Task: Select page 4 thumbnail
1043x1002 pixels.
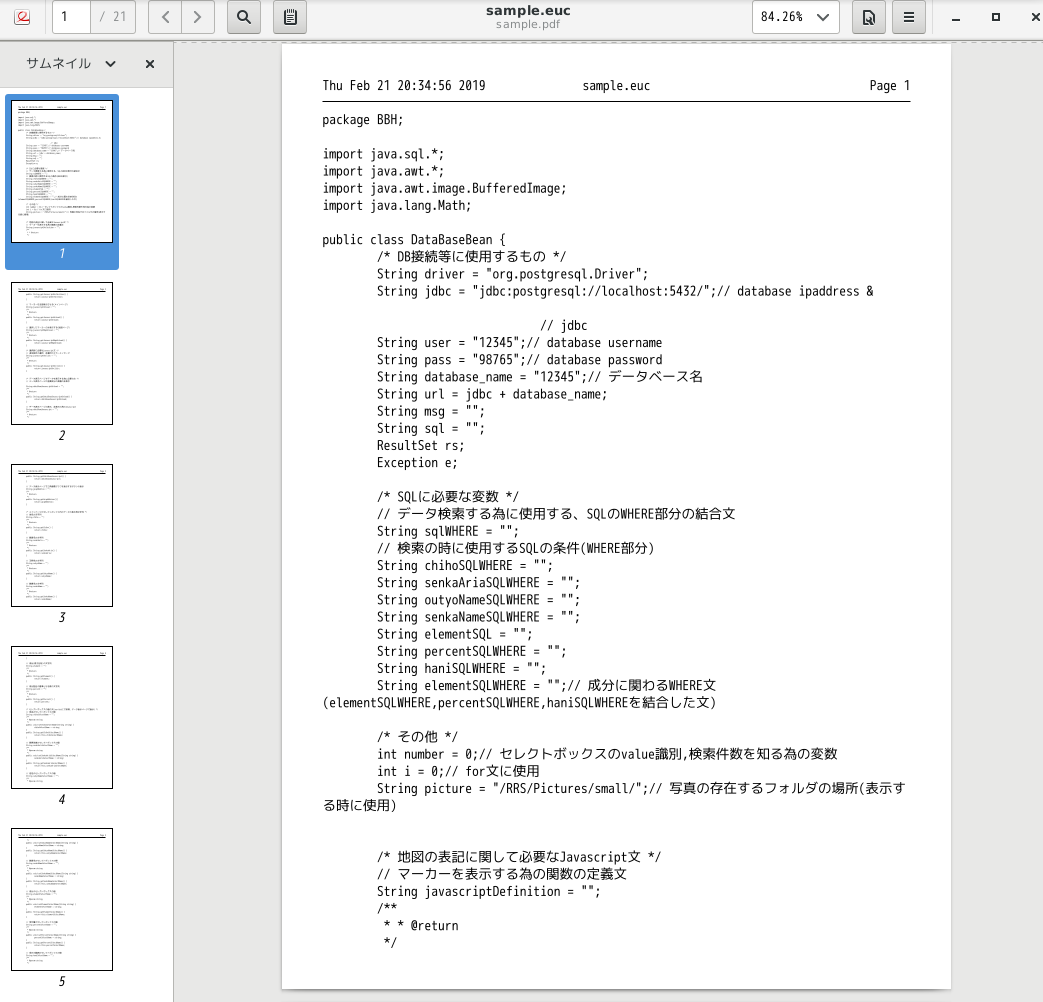Action: click(62, 717)
